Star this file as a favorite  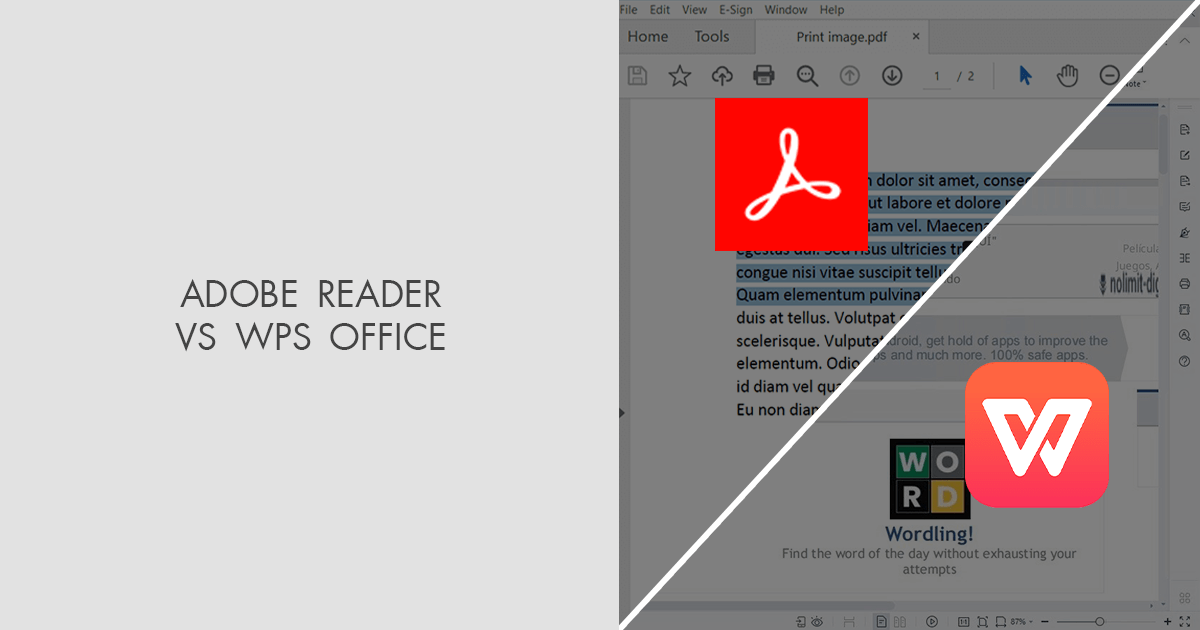tap(679, 75)
